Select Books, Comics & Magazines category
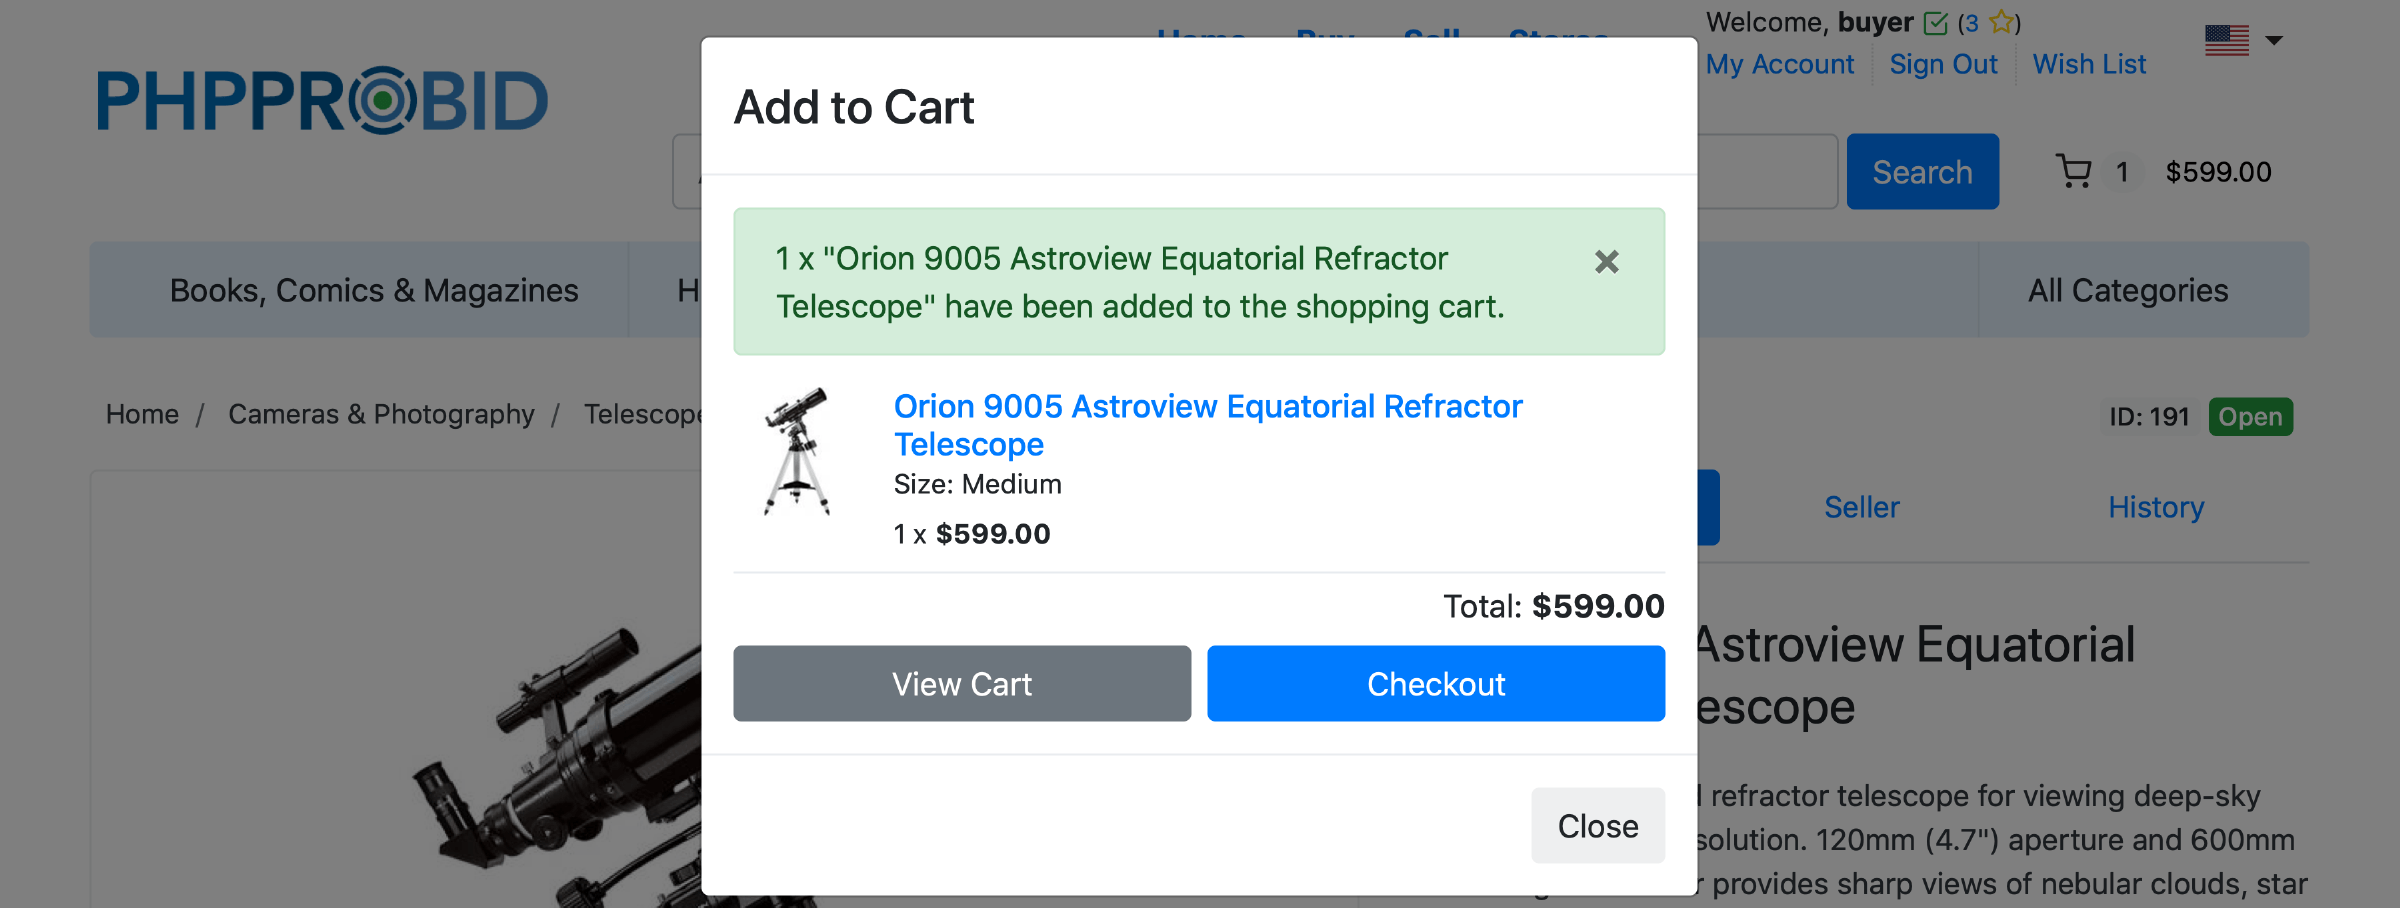The image size is (2400, 908). (374, 290)
